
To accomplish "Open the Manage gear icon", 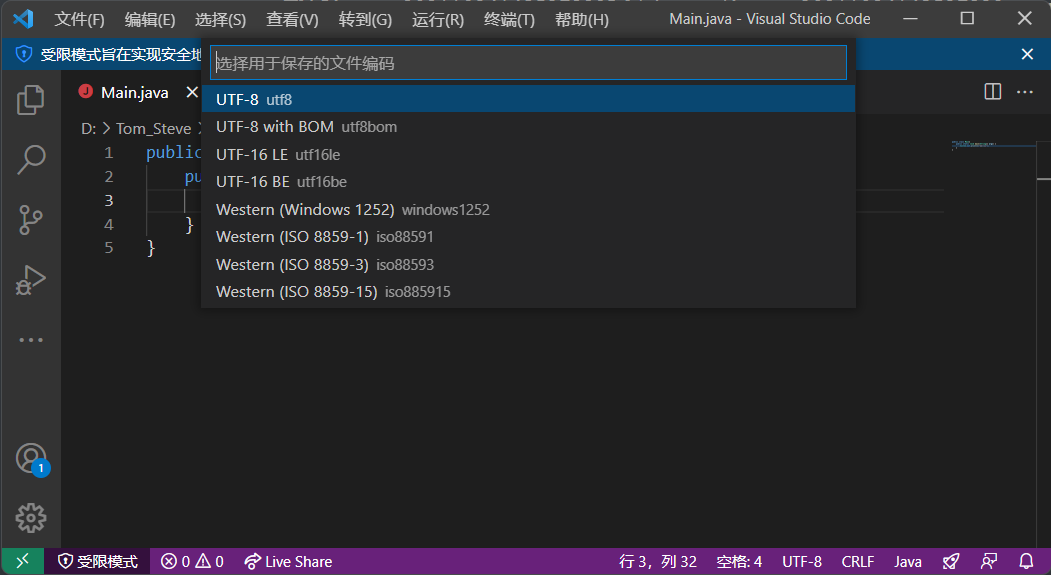I will [31, 517].
